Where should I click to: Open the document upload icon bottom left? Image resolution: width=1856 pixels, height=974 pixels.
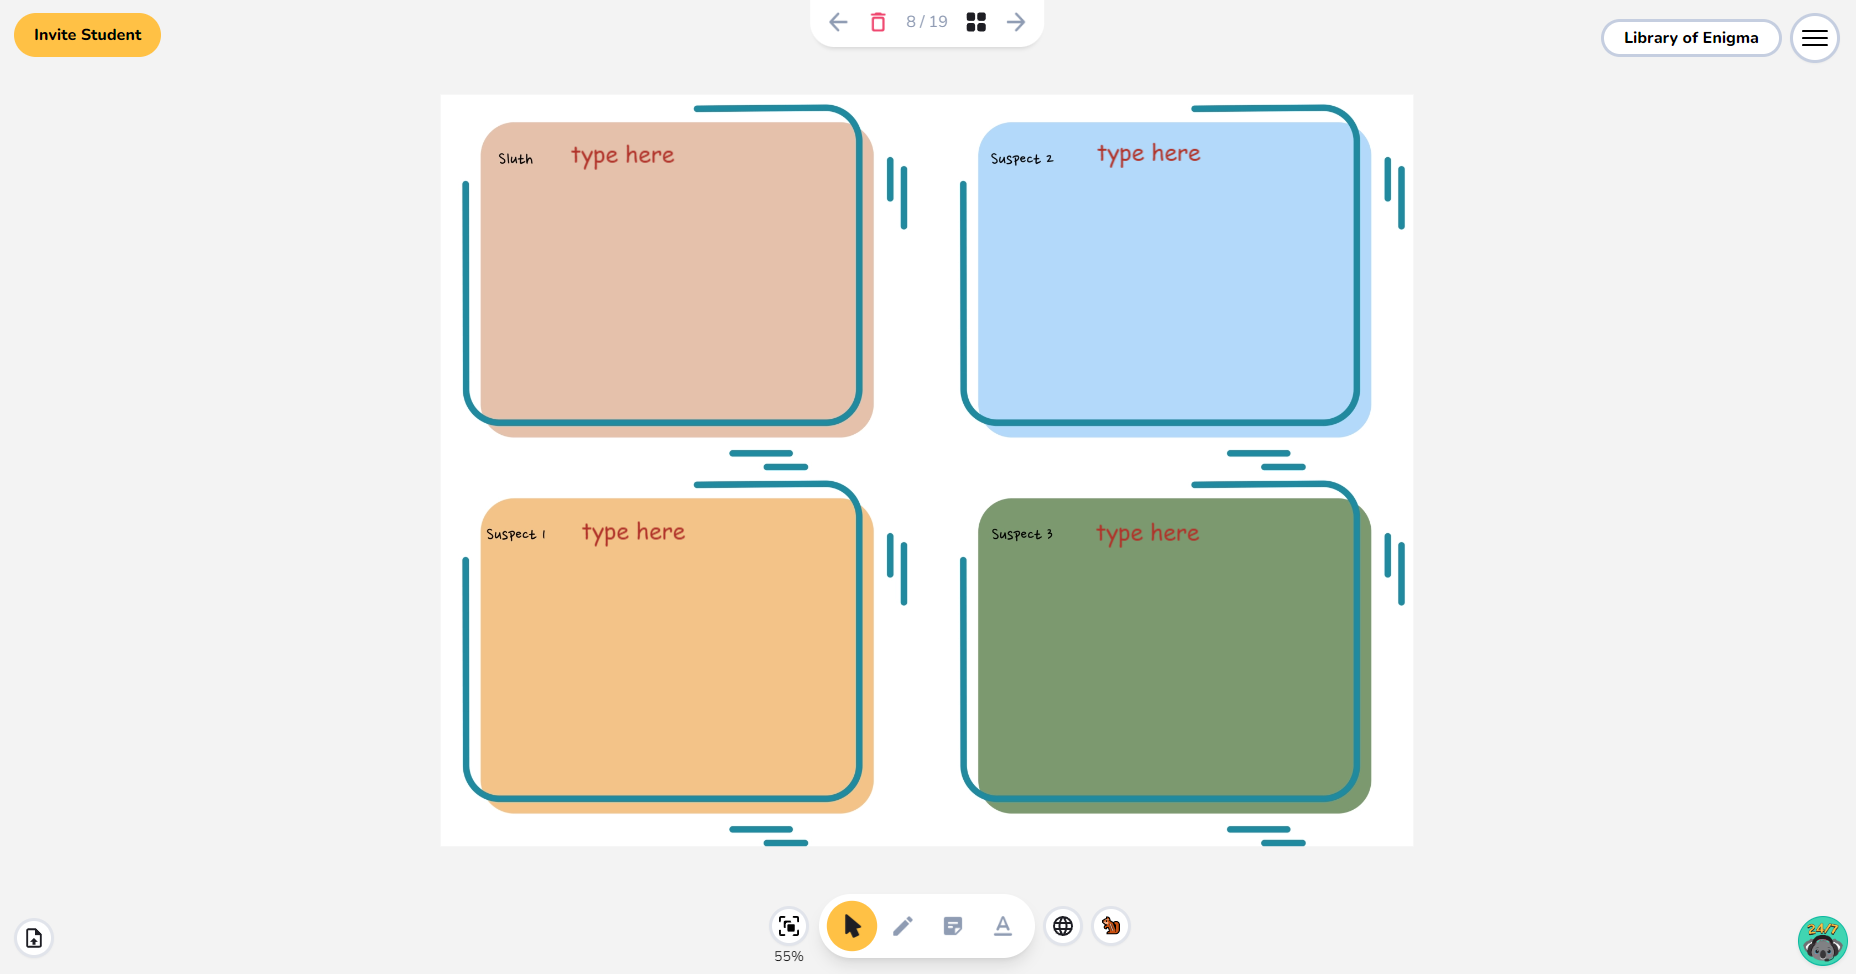click(x=33, y=938)
